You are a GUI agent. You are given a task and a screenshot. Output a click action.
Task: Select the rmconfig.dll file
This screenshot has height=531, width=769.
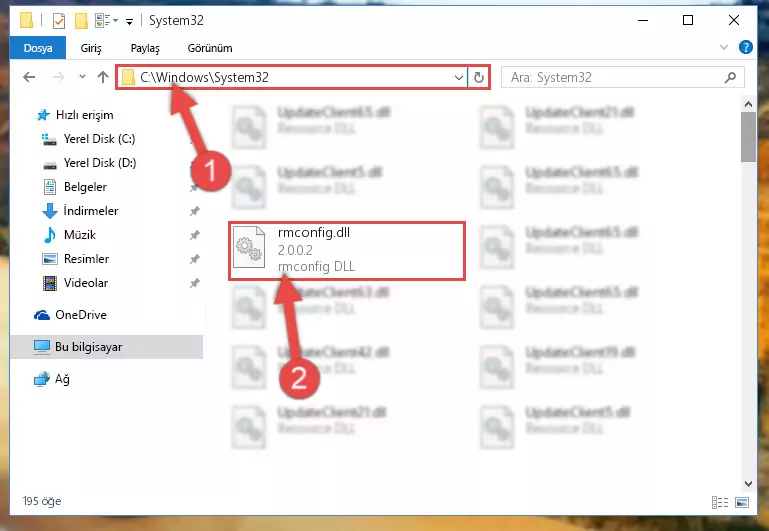pyautogui.click(x=347, y=251)
